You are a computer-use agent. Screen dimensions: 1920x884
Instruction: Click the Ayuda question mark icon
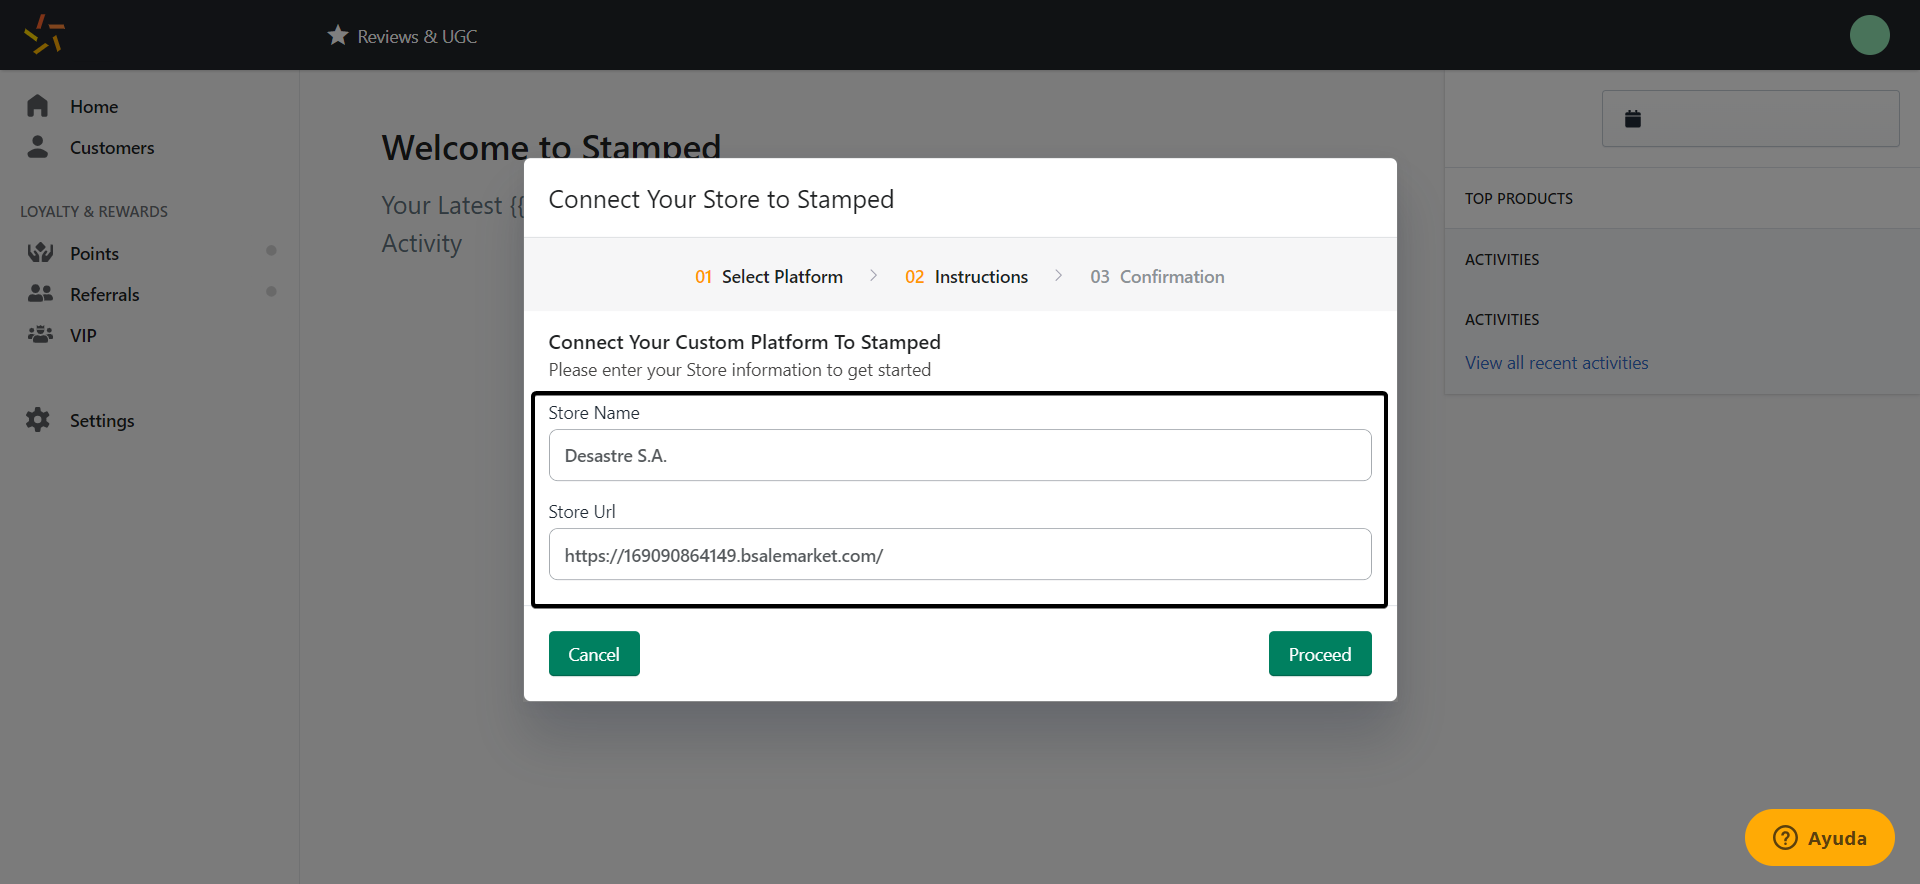[x=1785, y=838]
